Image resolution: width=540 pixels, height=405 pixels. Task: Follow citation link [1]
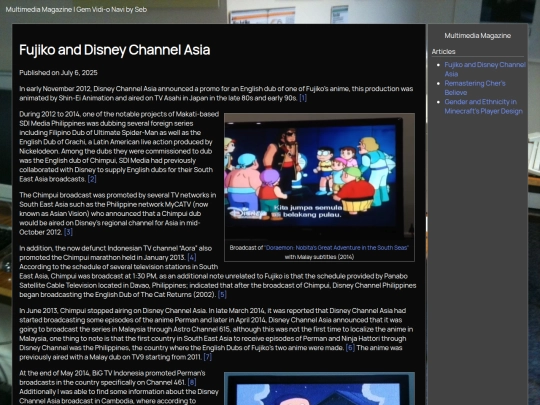[x=303, y=98]
